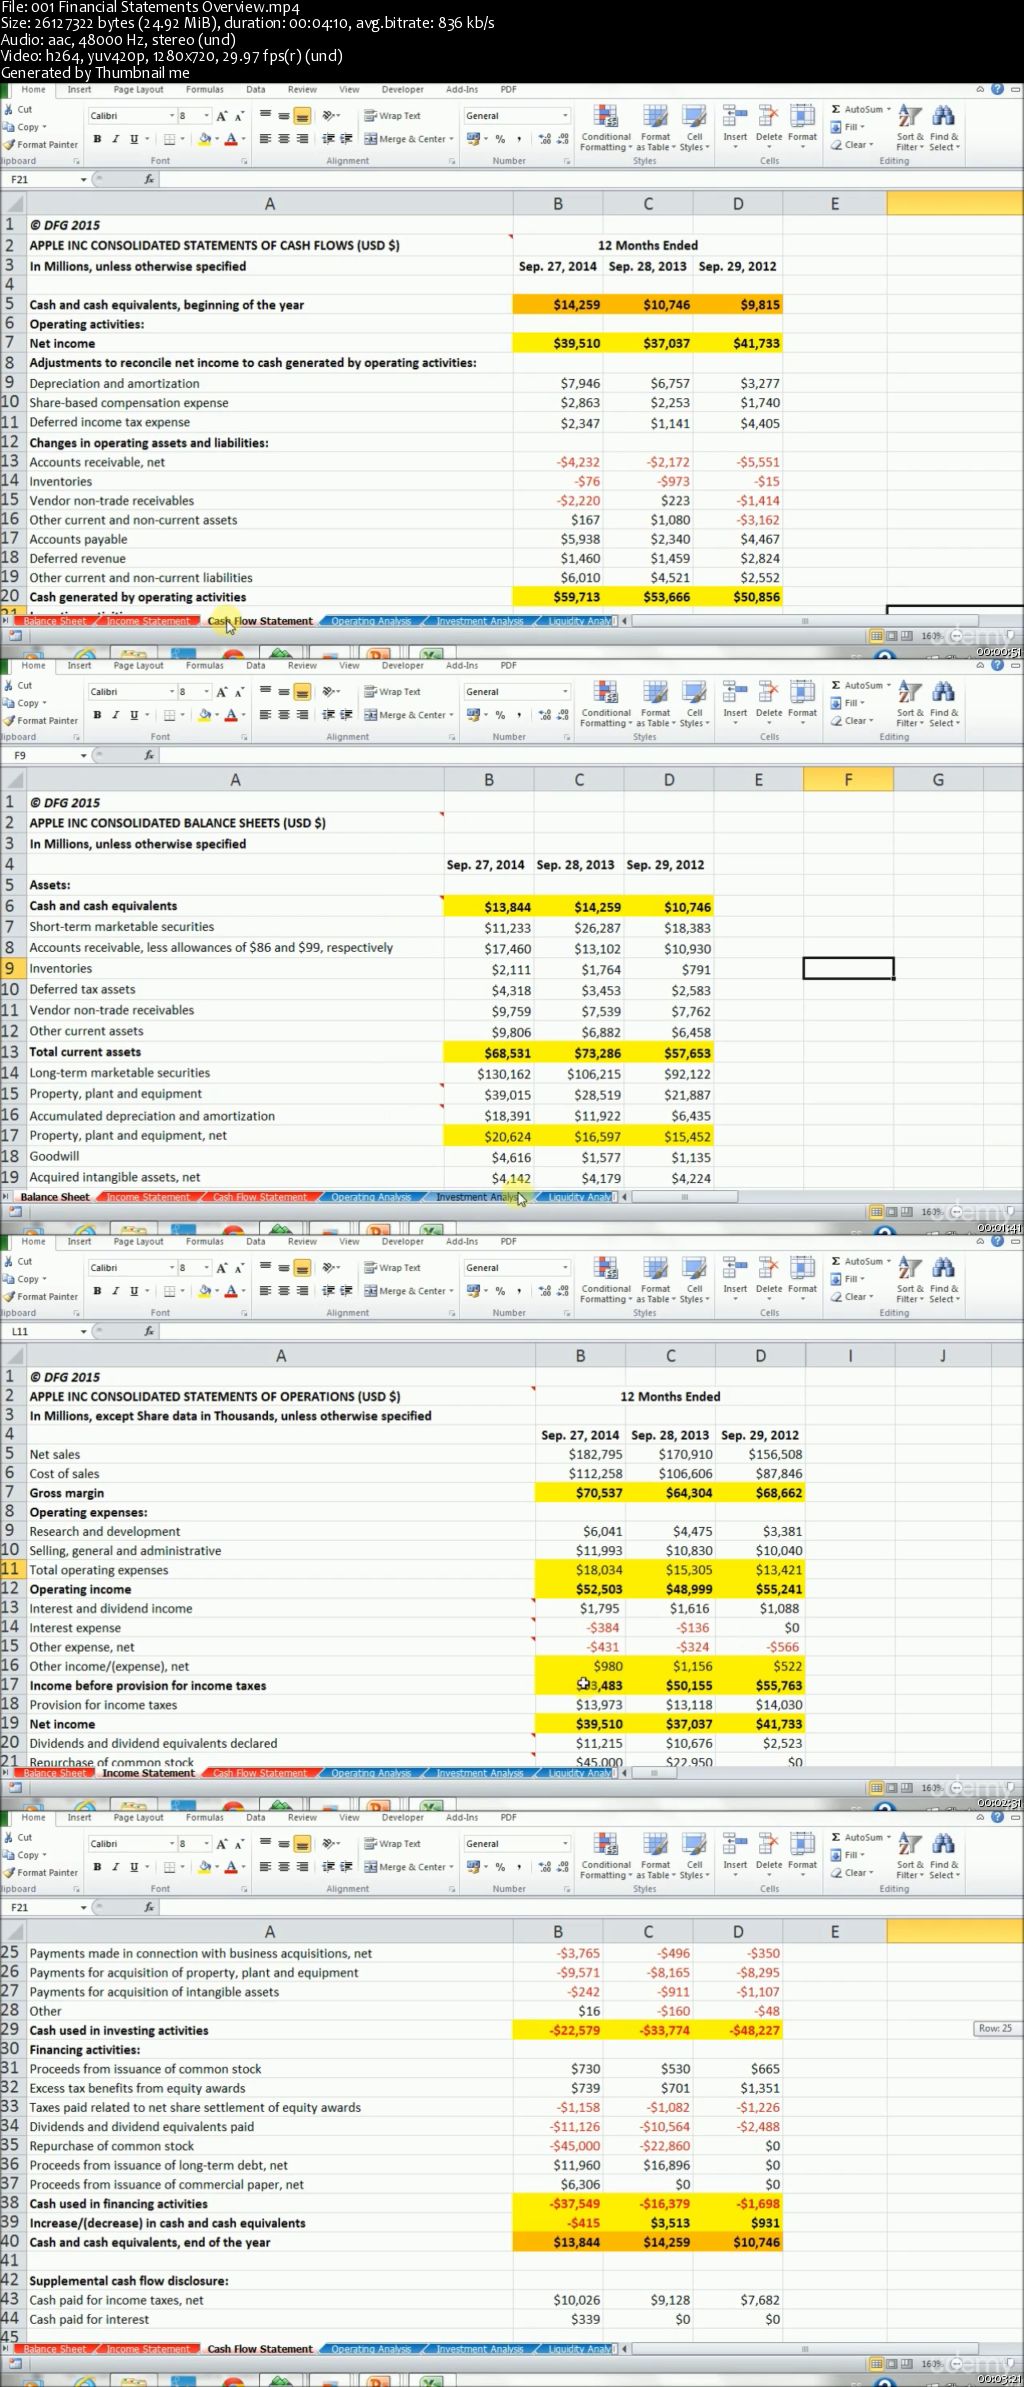The image size is (1024, 2387).
Task: Click Cell Styles icon in the rows 25–45 frame
Action: [694, 1844]
